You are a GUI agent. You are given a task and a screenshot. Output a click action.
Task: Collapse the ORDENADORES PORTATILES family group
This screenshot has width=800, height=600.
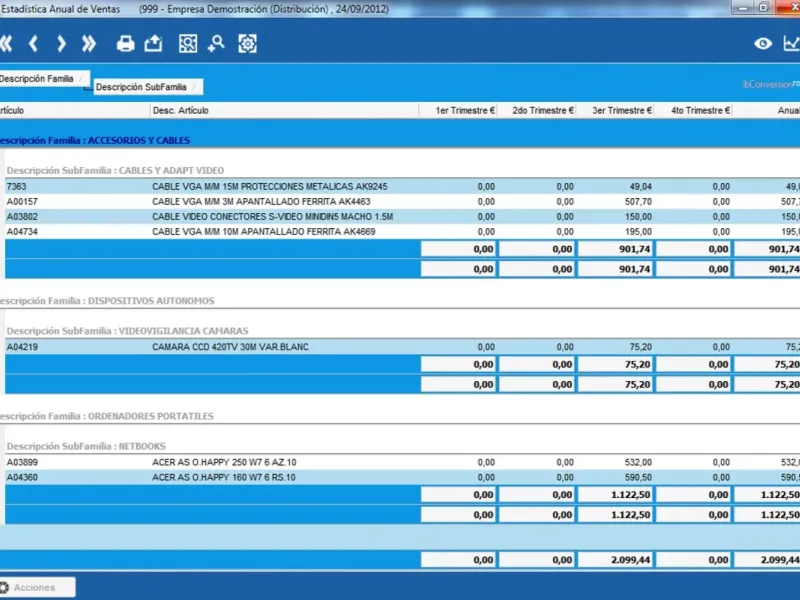point(107,416)
